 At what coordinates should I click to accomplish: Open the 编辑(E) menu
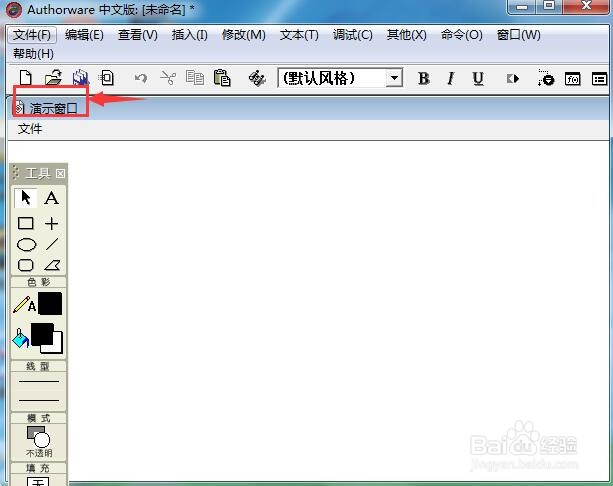pos(84,35)
